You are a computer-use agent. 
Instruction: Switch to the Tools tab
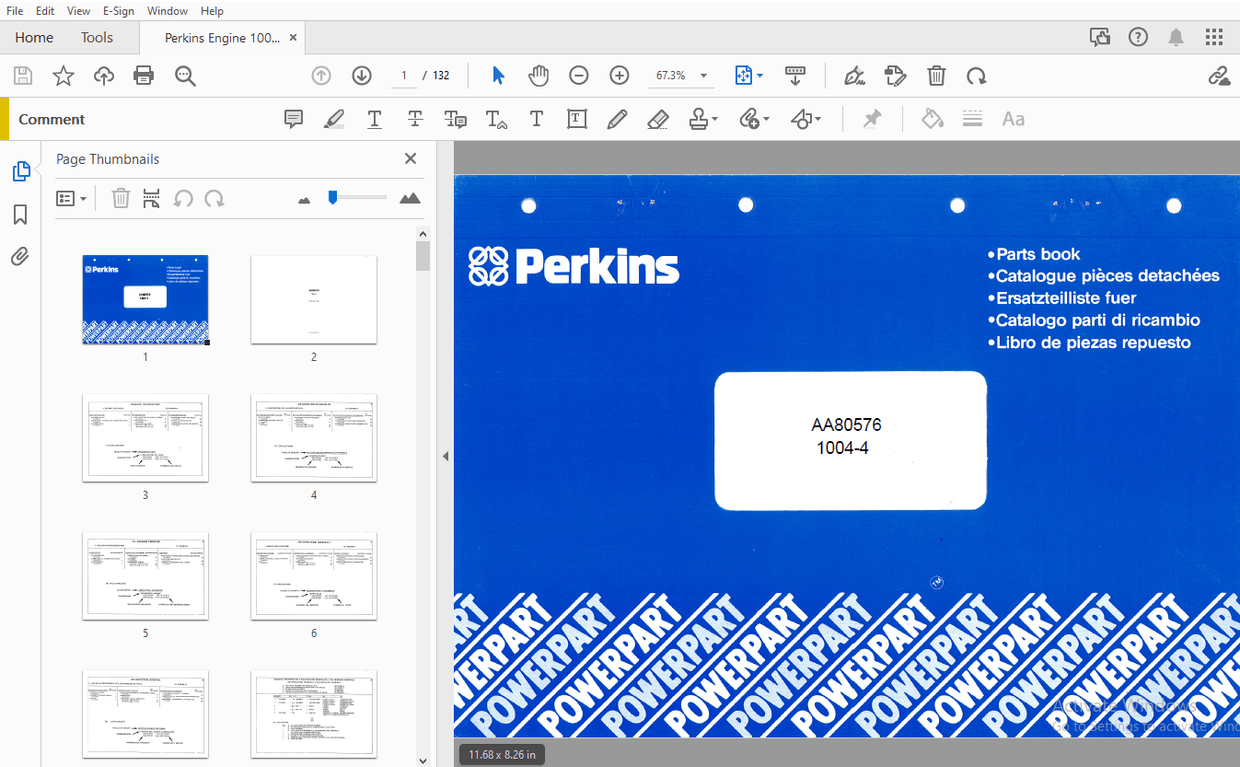click(96, 37)
